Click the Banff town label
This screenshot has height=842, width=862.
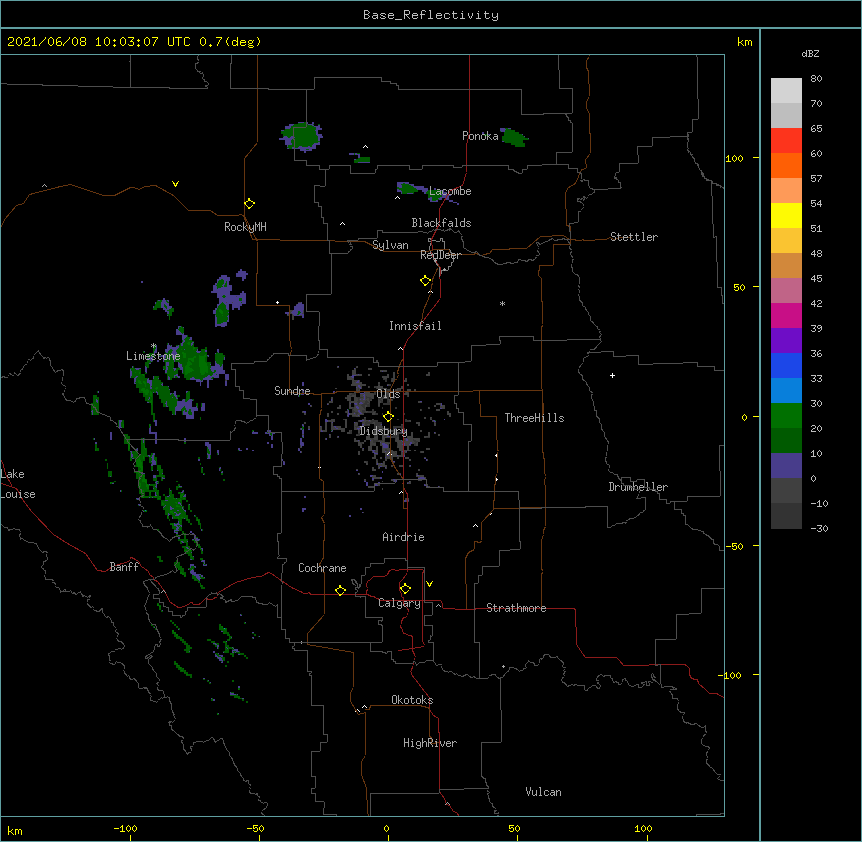tap(124, 567)
